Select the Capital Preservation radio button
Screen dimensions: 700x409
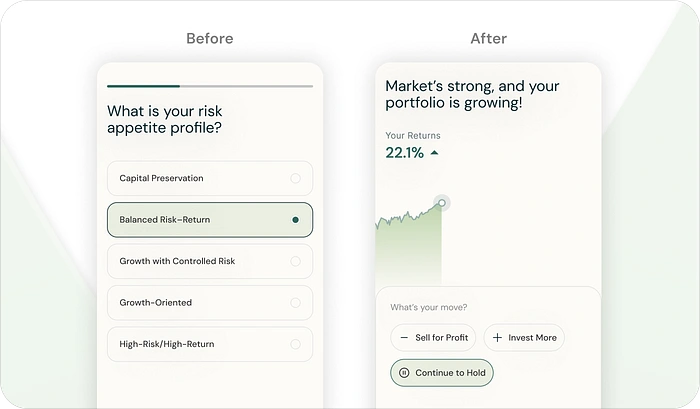pyautogui.click(x=295, y=178)
